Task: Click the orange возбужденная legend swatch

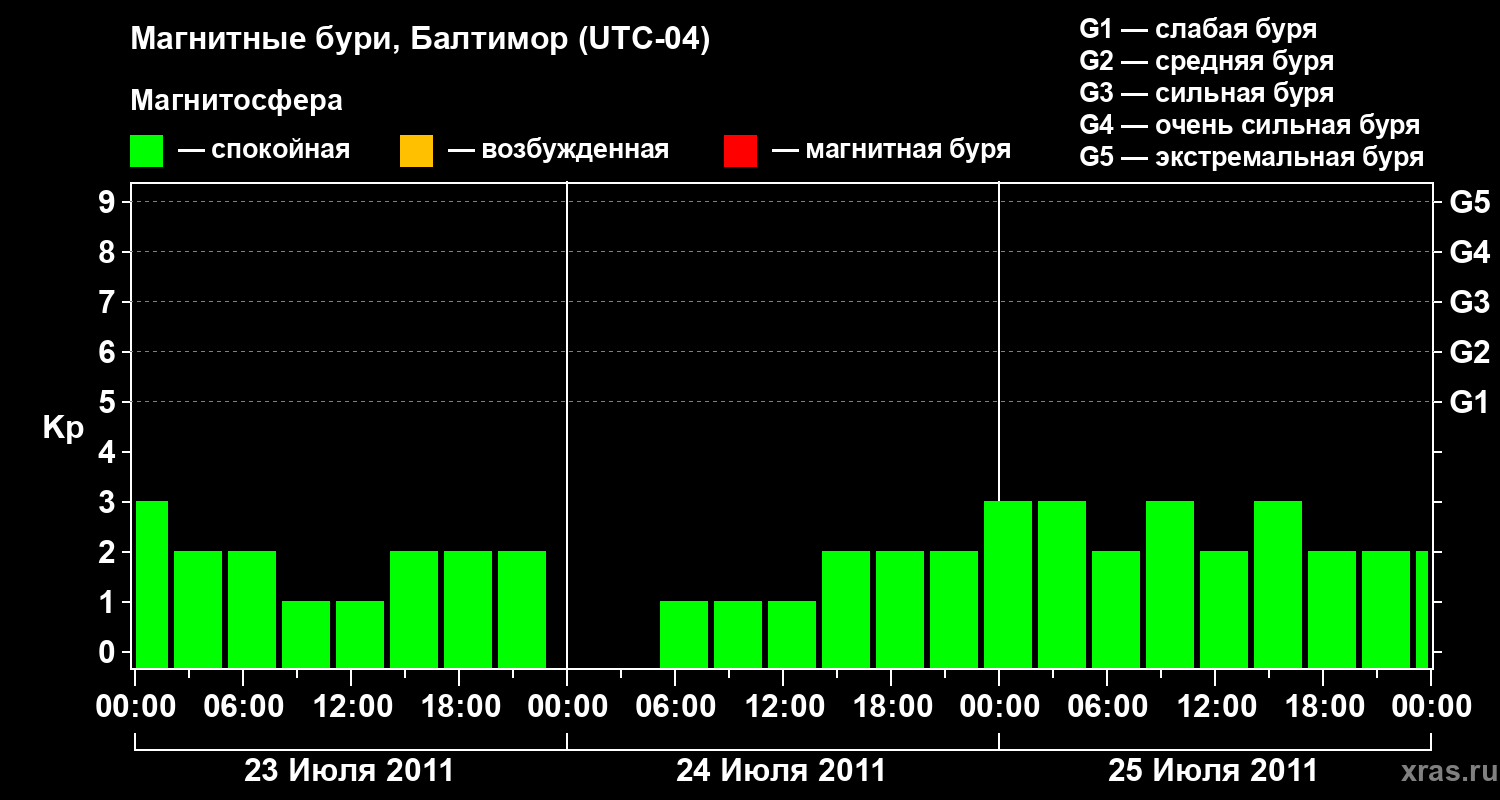Action: (x=416, y=151)
